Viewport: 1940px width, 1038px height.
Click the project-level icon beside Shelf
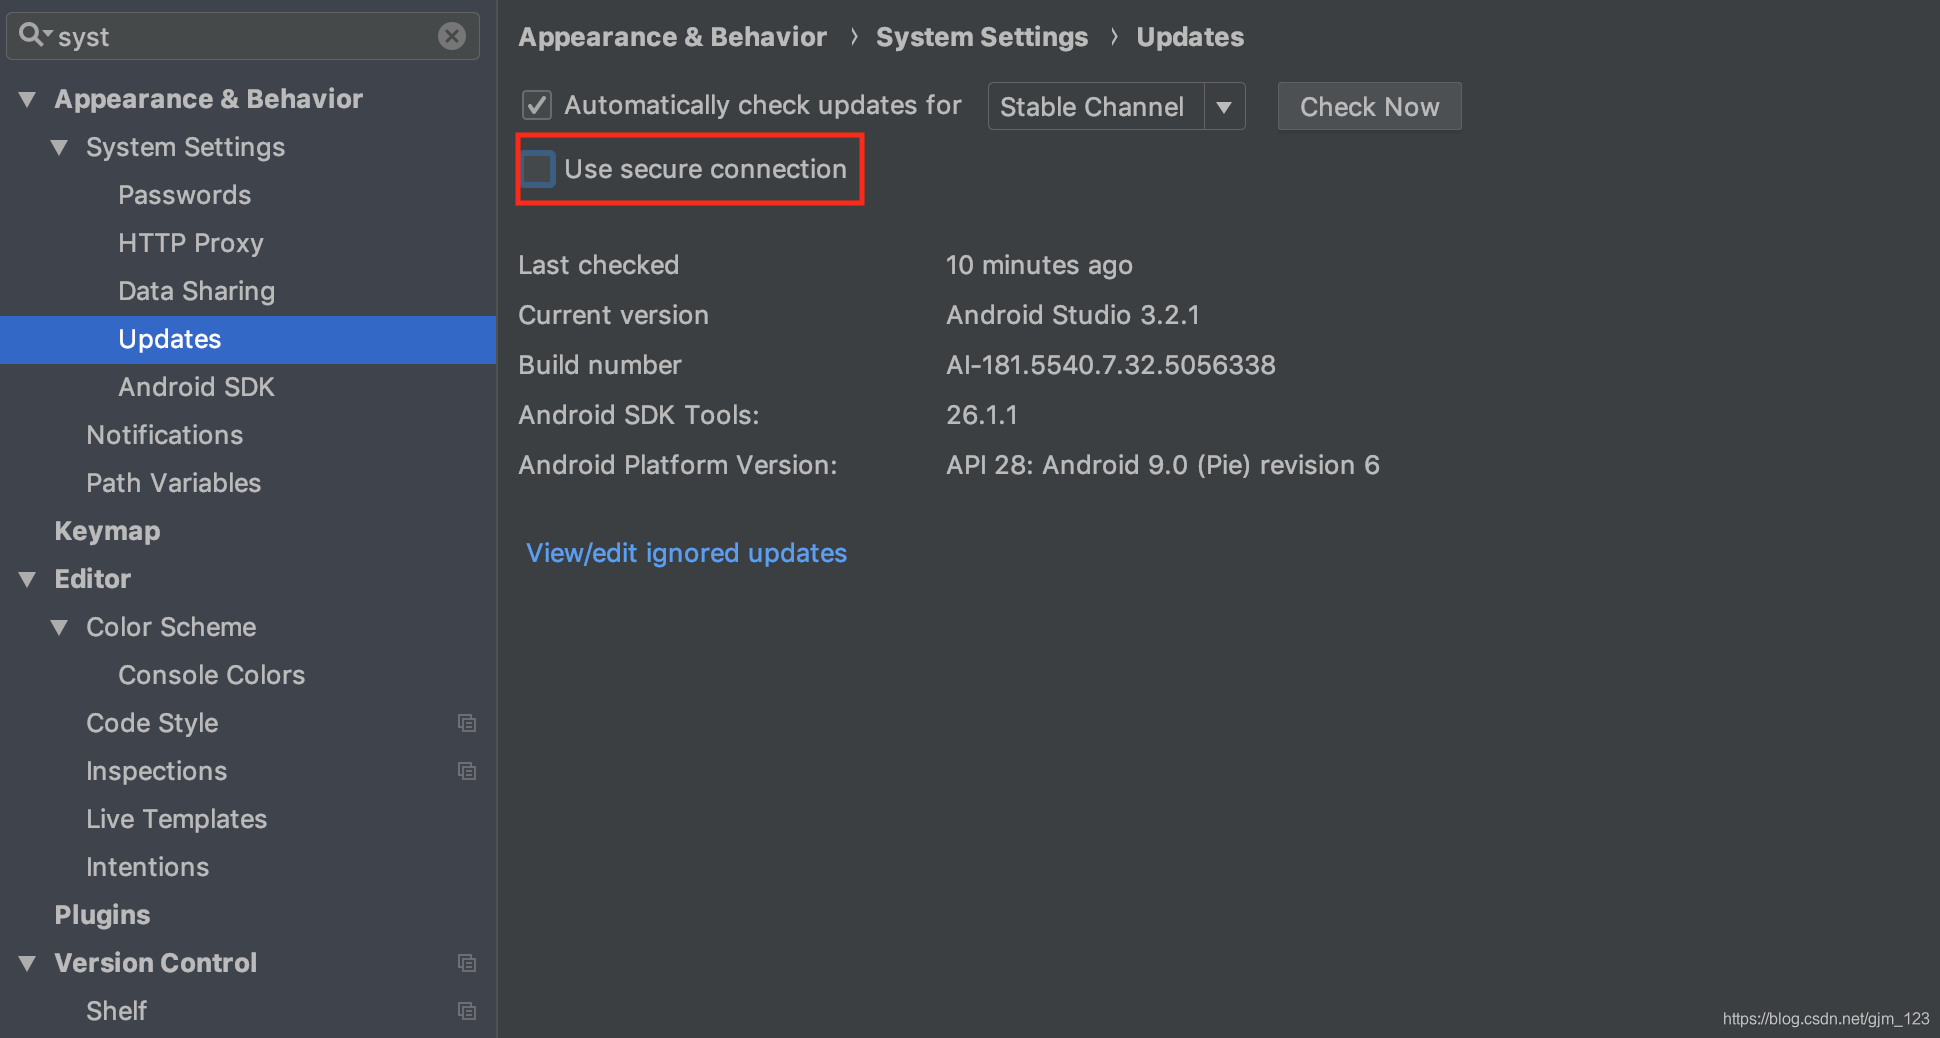pyautogui.click(x=467, y=1011)
